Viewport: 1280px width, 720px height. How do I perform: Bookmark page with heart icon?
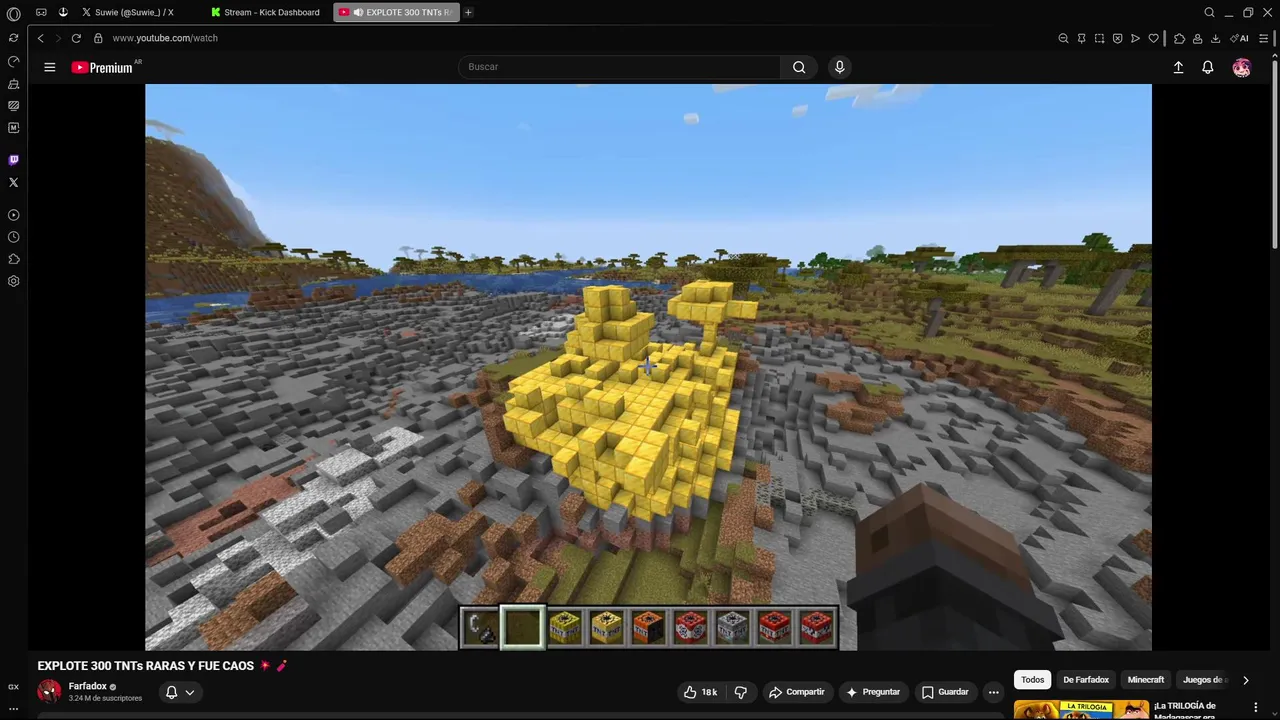[x=1153, y=38]
